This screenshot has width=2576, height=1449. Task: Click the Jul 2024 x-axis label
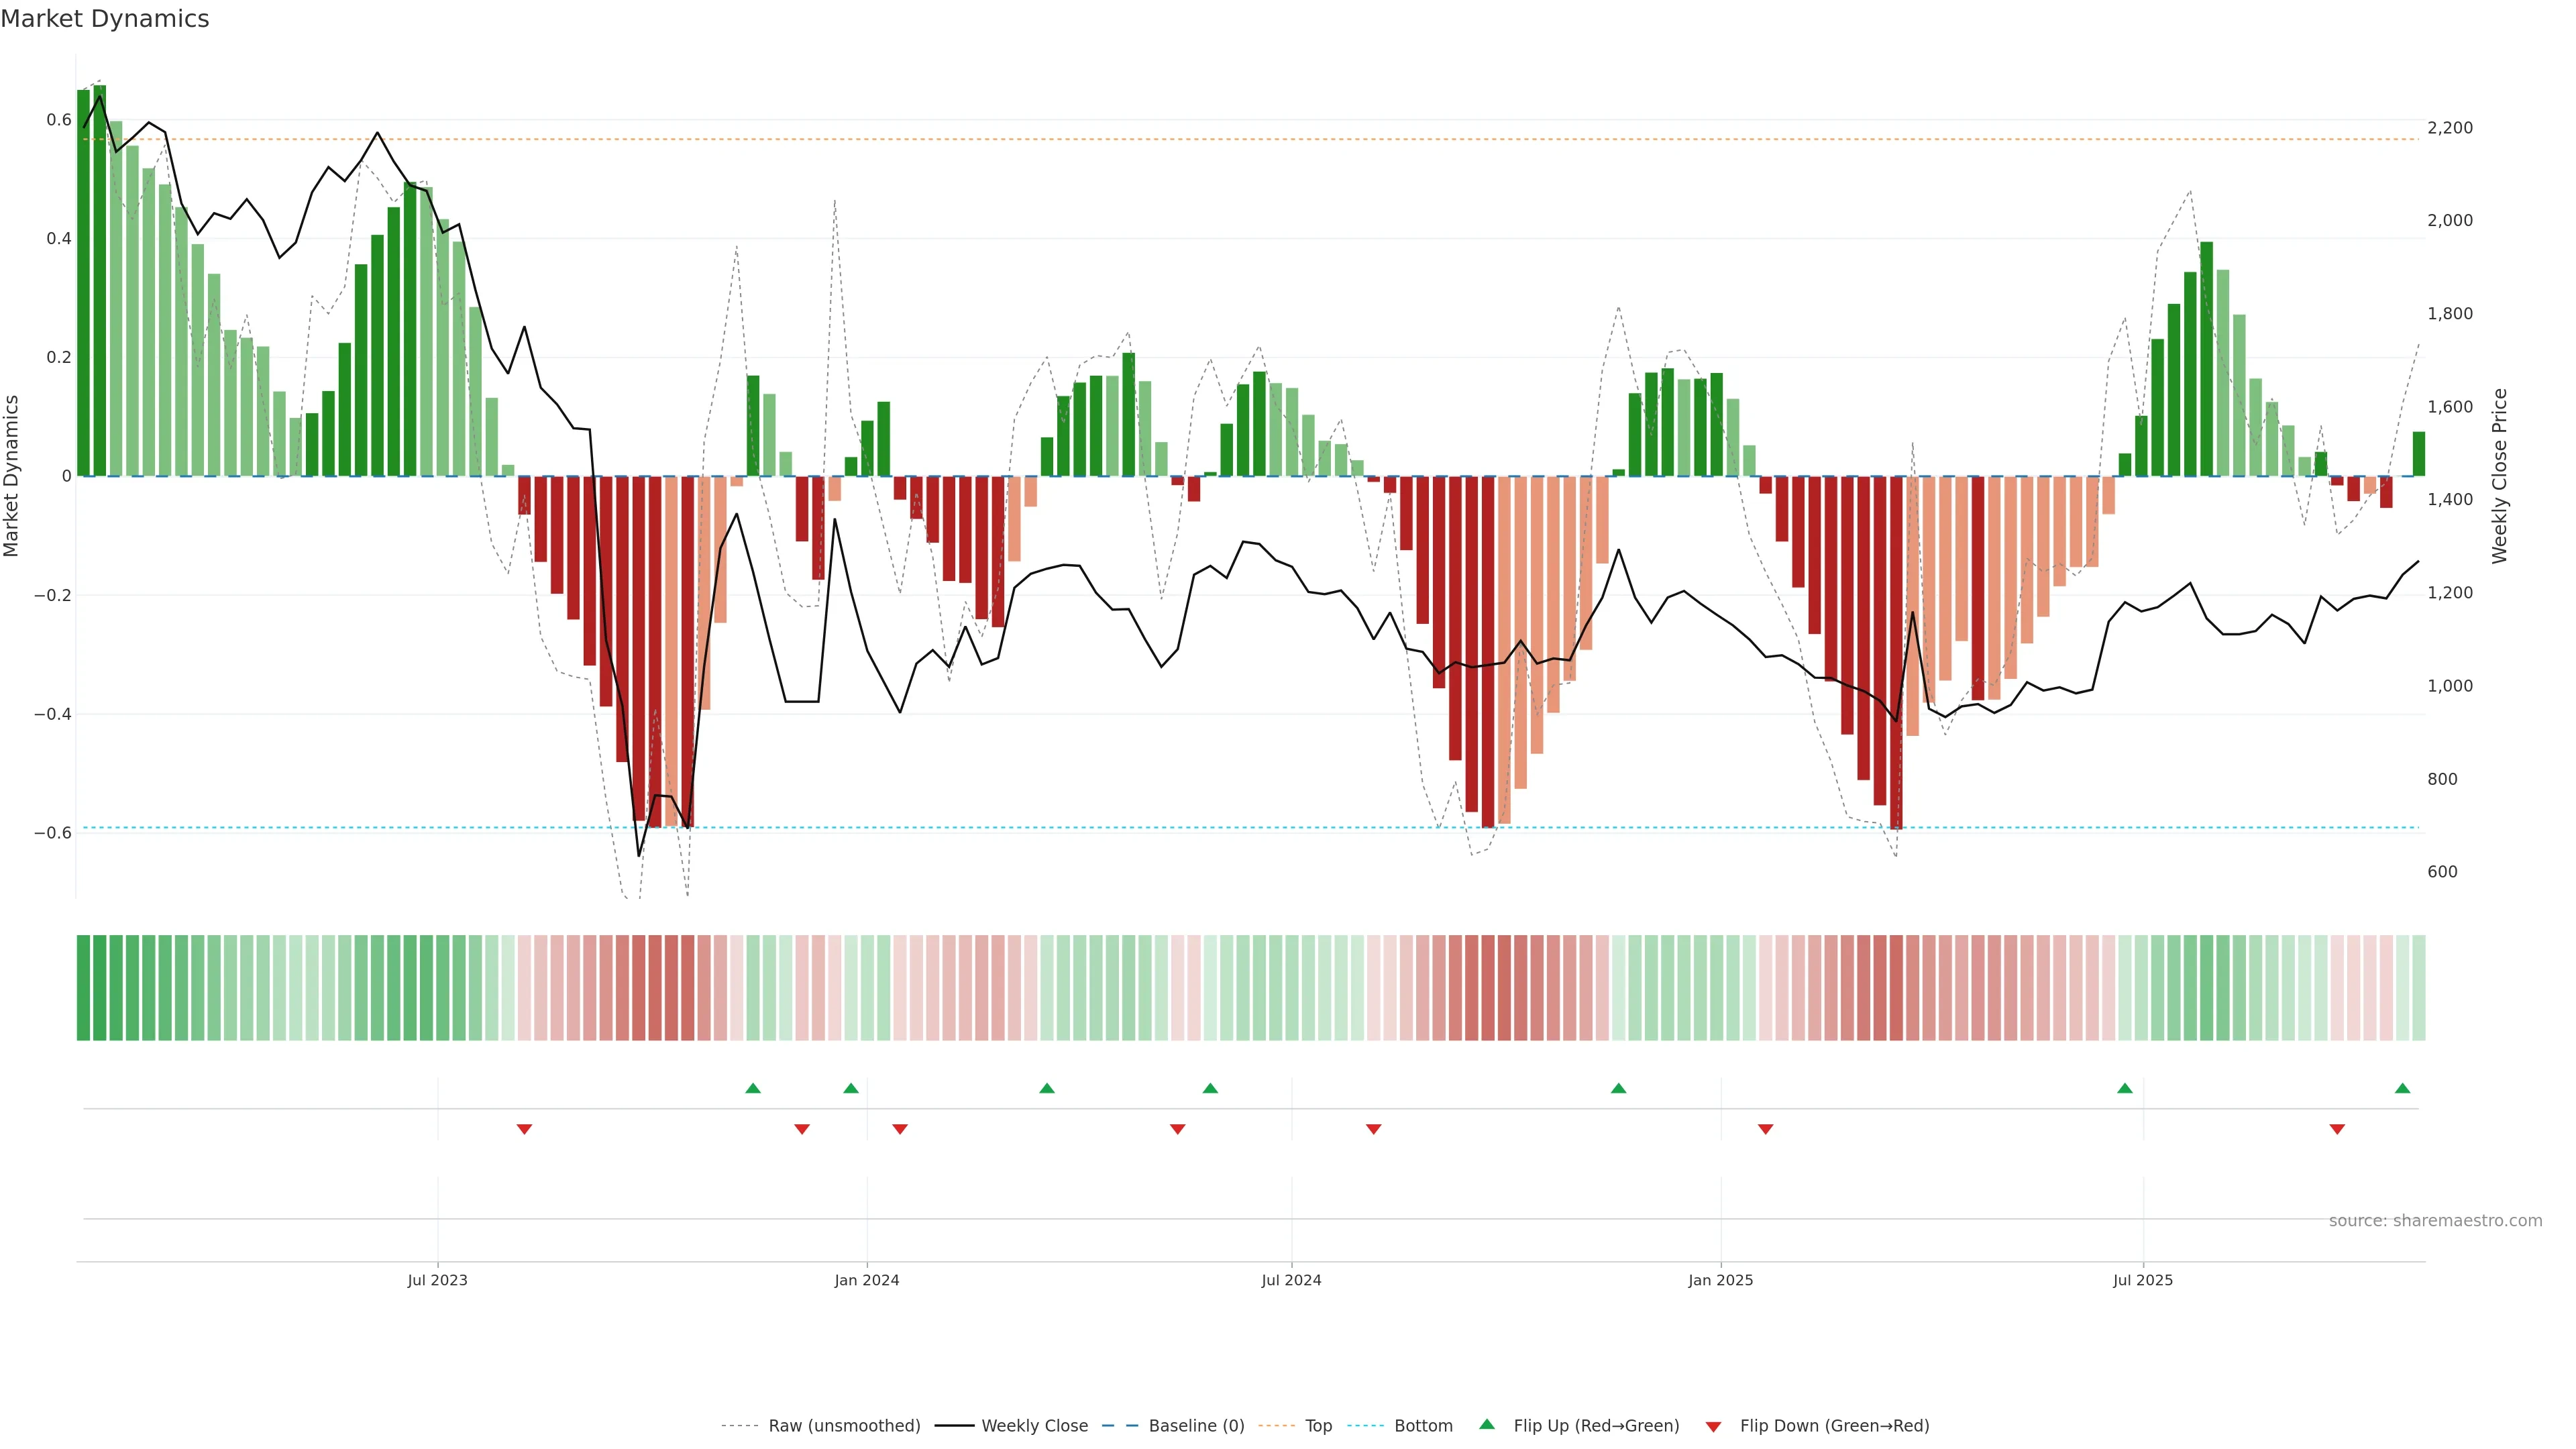tap(1291, 1280)
